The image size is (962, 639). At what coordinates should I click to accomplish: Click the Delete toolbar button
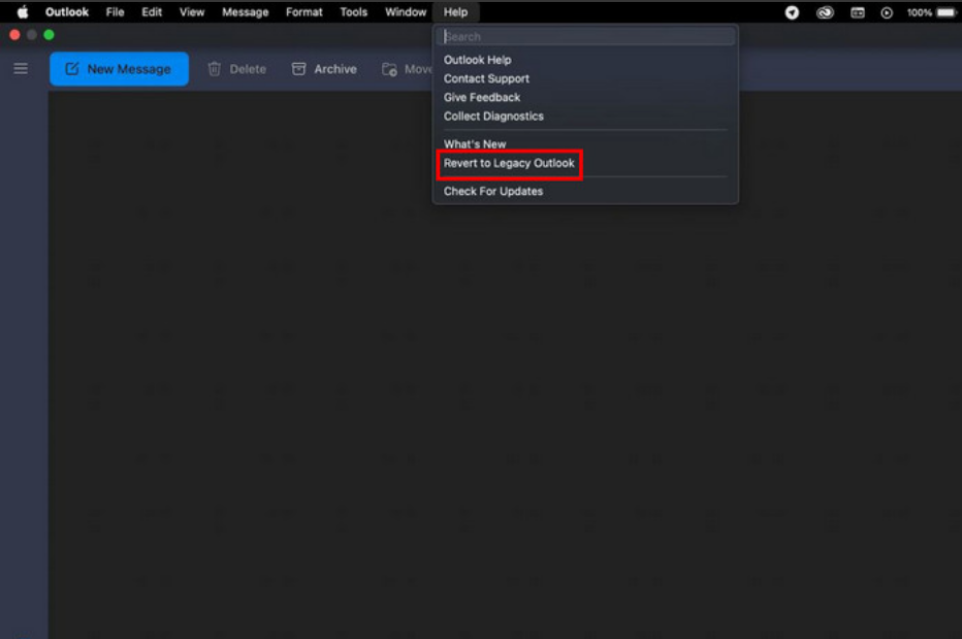point(237,69)
